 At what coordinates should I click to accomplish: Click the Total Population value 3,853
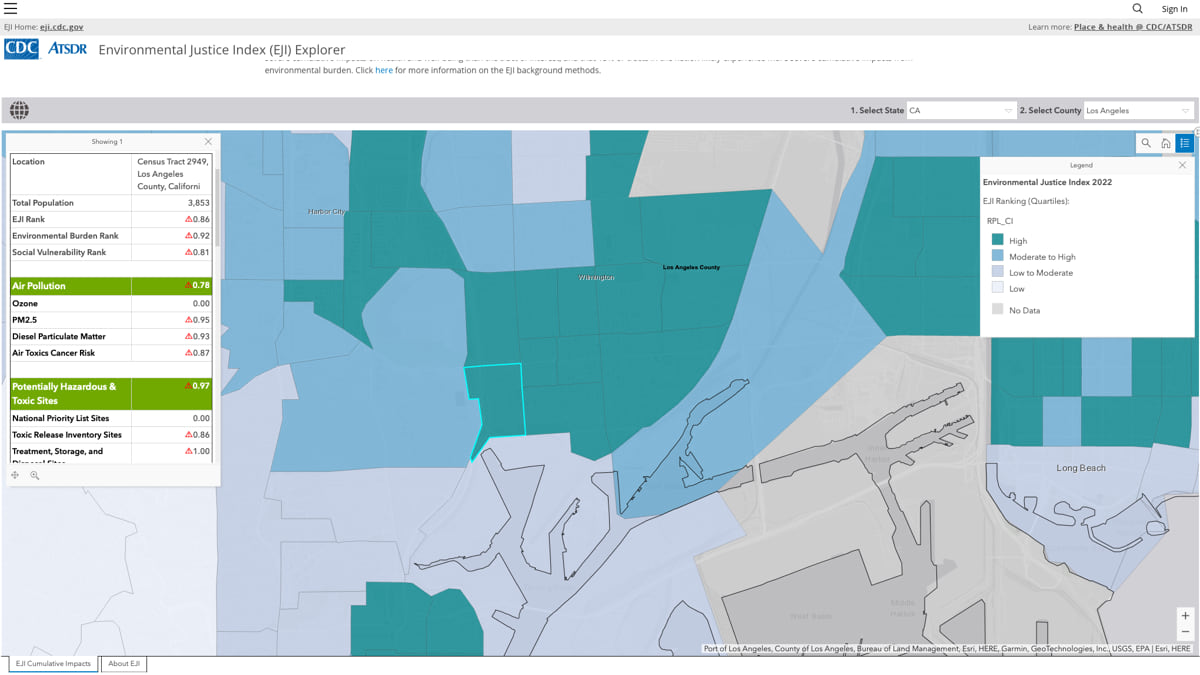(199, 202)
